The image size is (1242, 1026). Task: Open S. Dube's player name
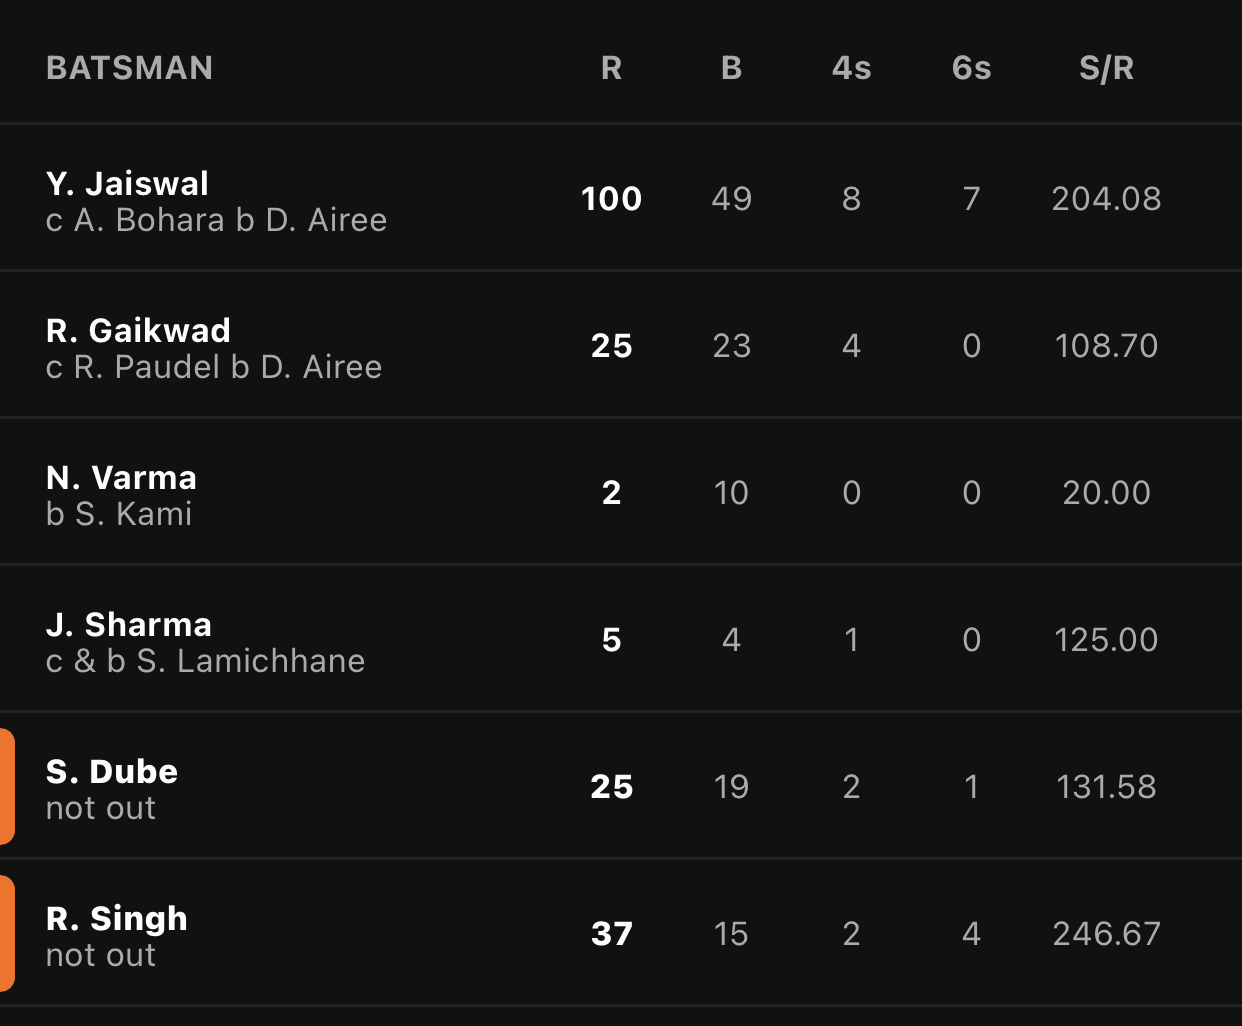click(x=112, y=771)
